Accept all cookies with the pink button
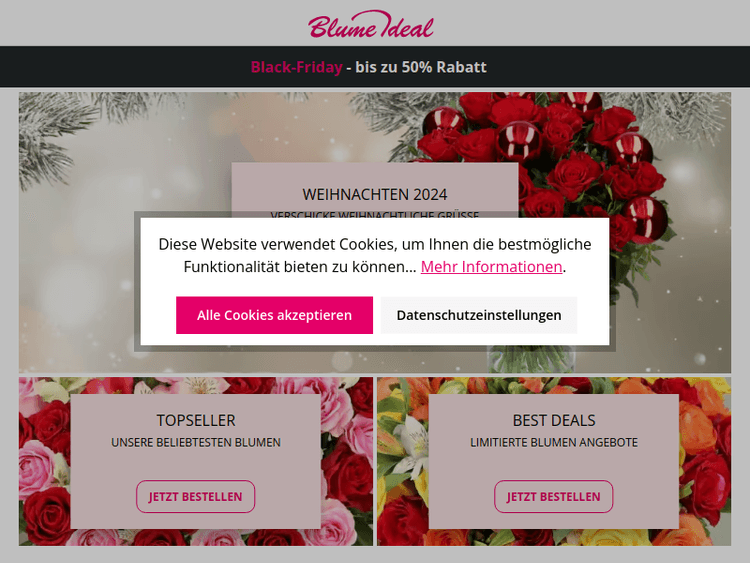This screenshot has width=750, height=563. tap(274, 315)
